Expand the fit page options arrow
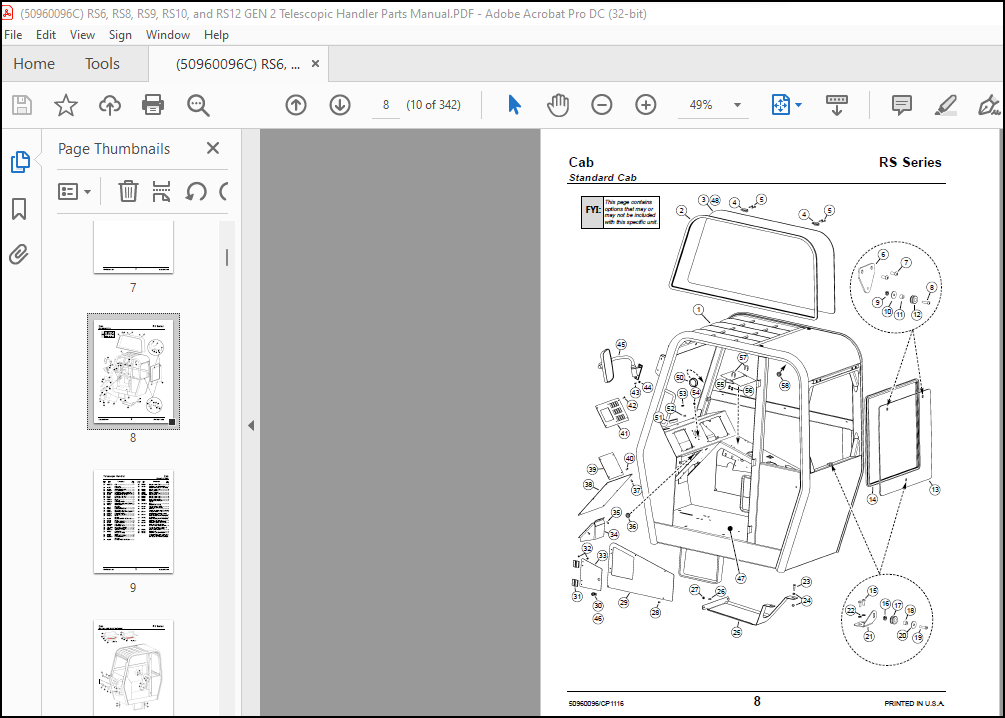 799,105
